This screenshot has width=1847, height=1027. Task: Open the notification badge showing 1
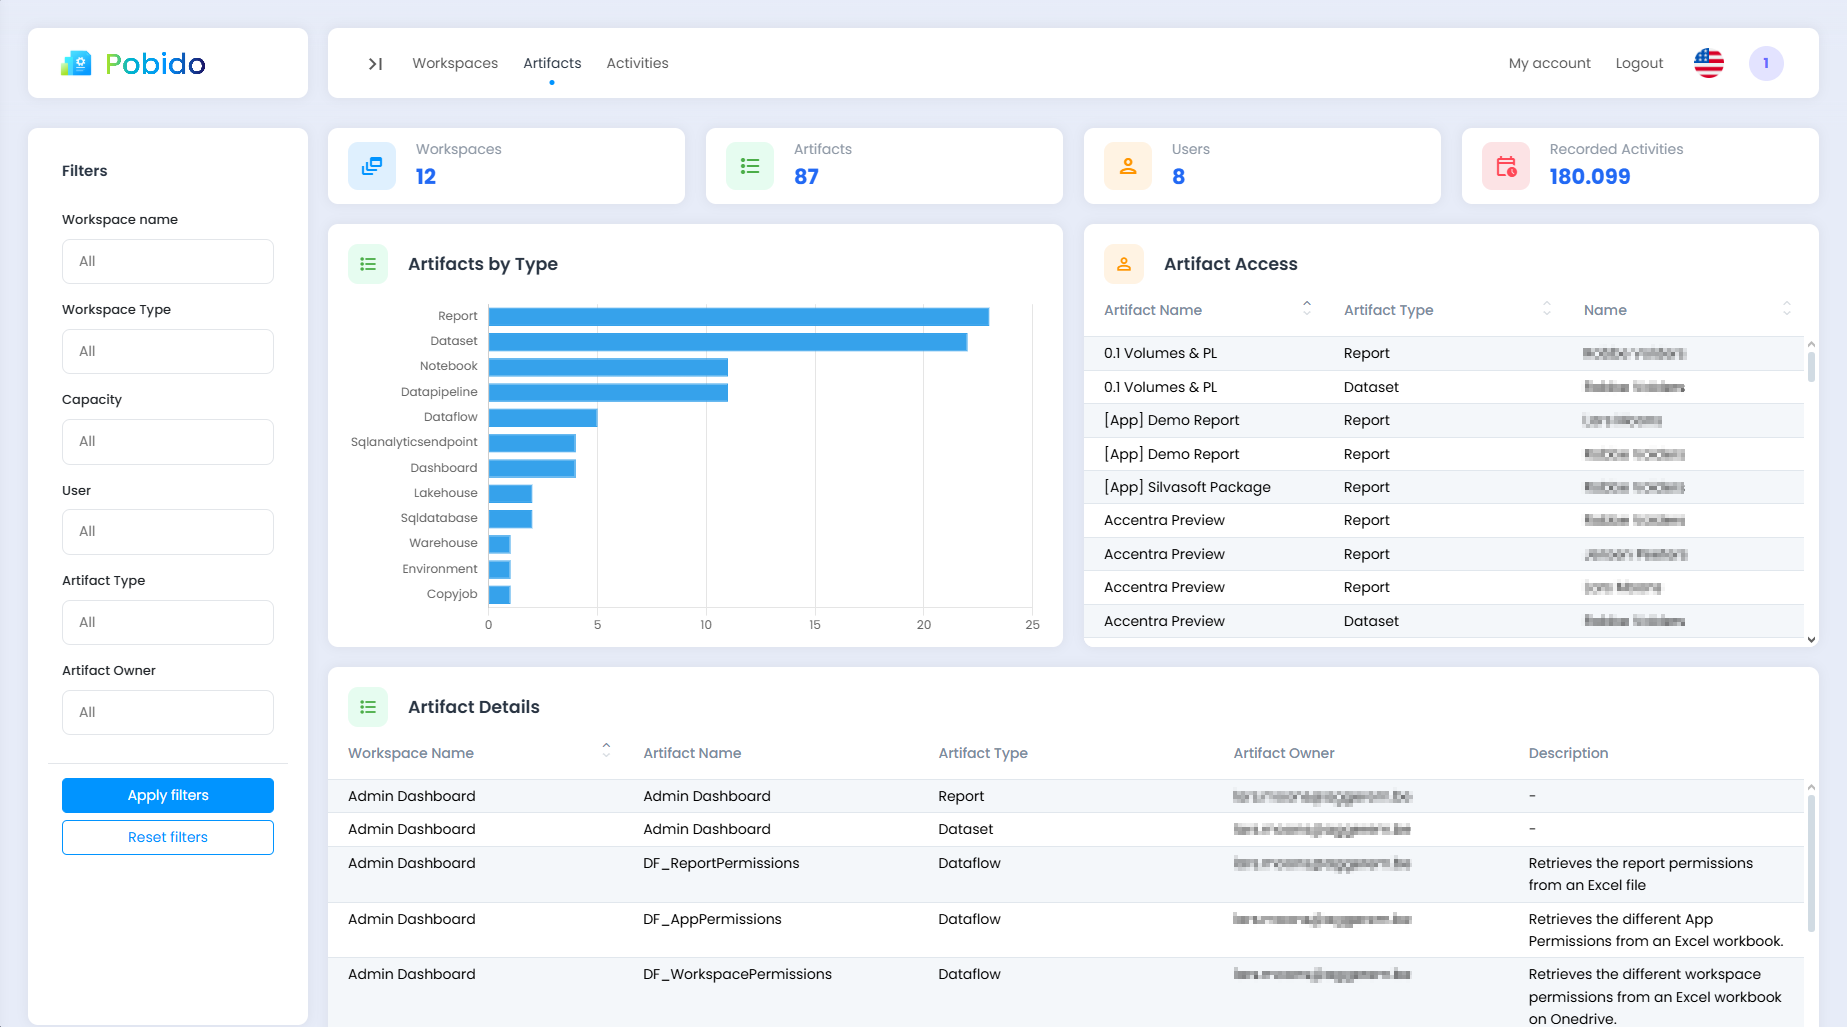click(x=1765, y=63)
